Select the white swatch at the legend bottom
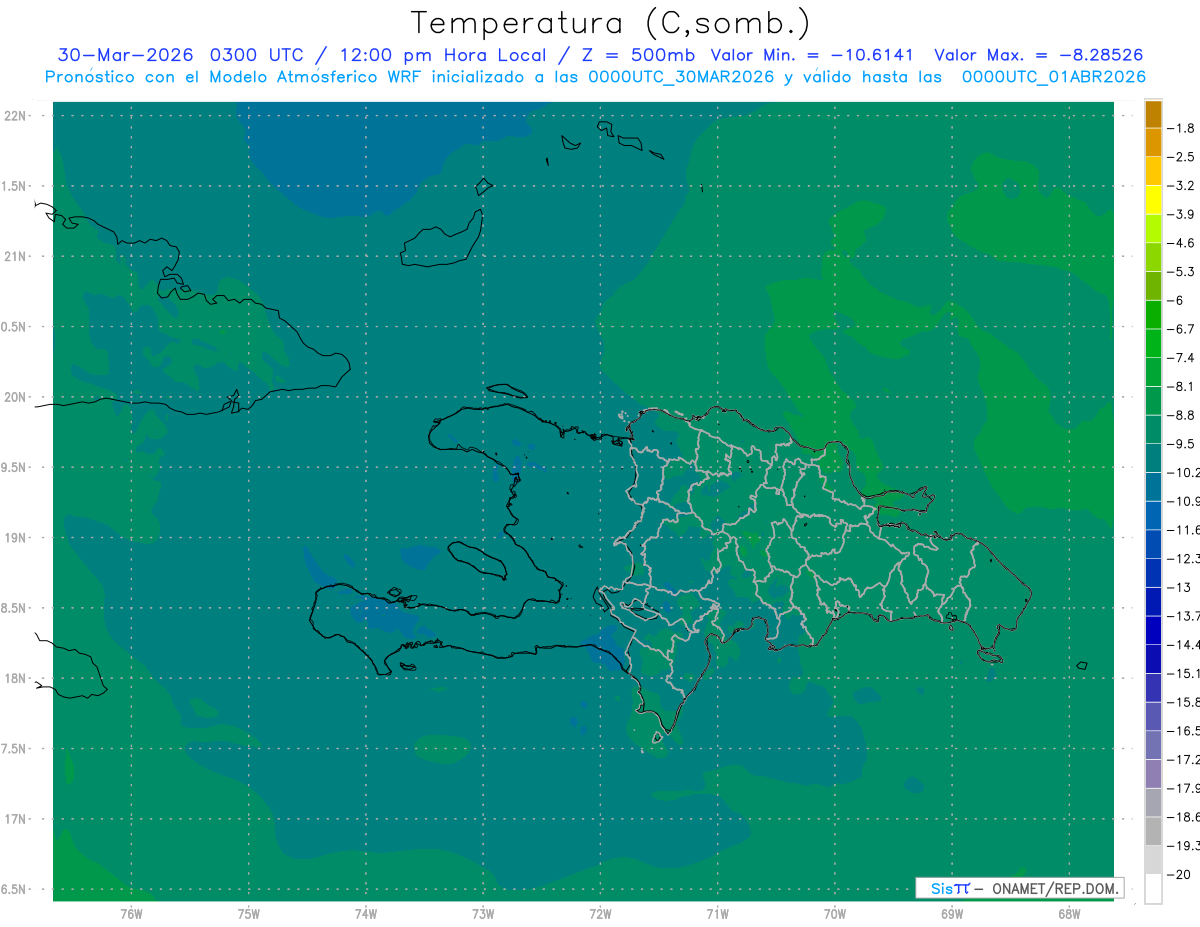 tap(1153, 889)
